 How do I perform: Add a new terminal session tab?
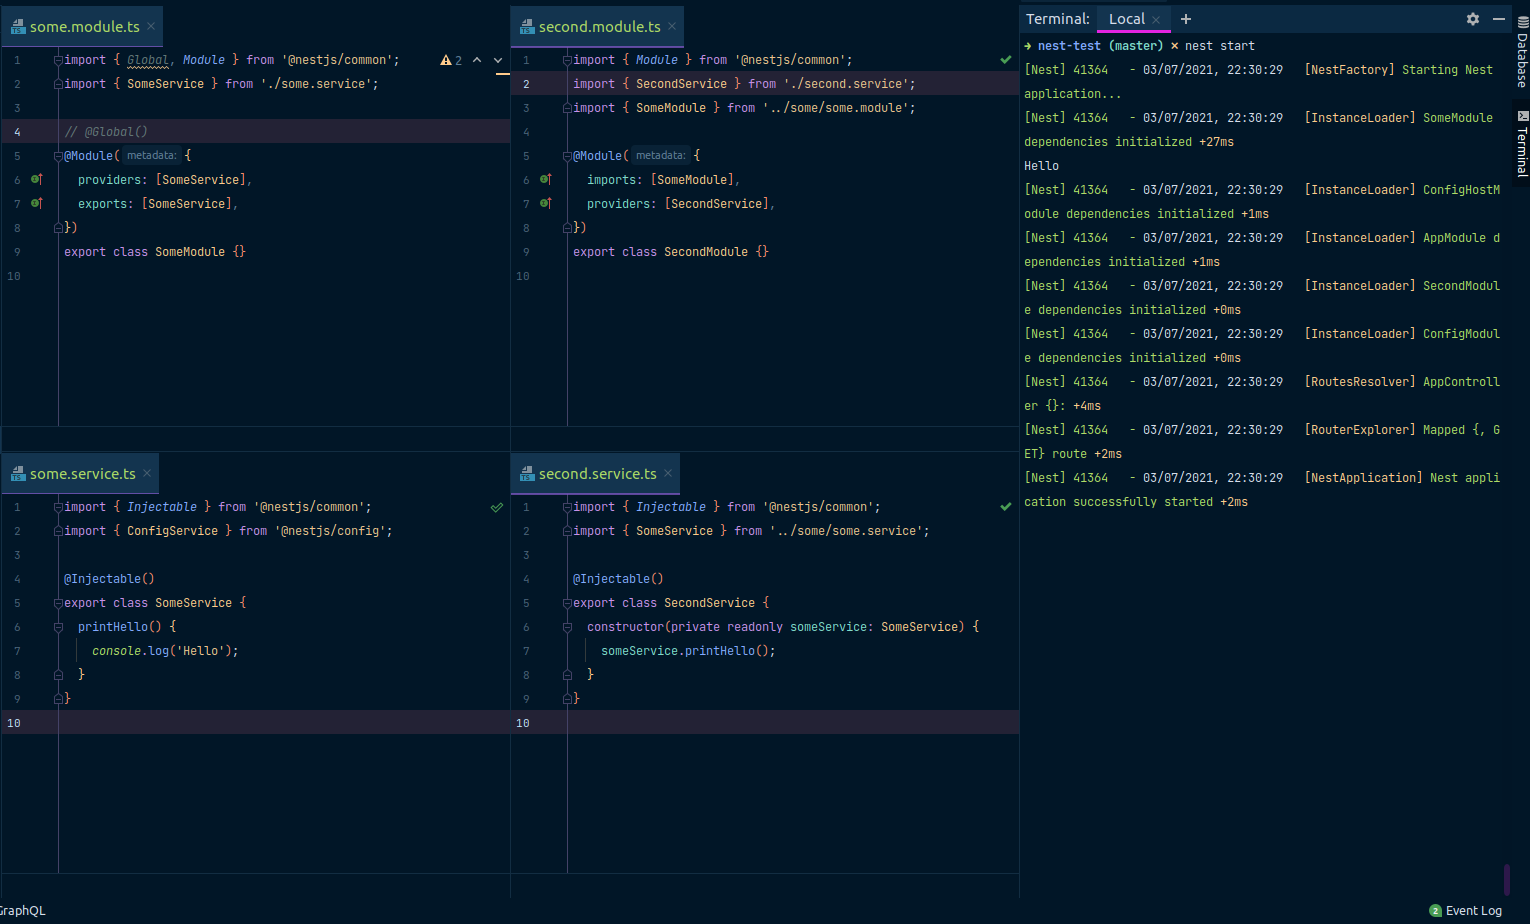[x=1186, y=19]
